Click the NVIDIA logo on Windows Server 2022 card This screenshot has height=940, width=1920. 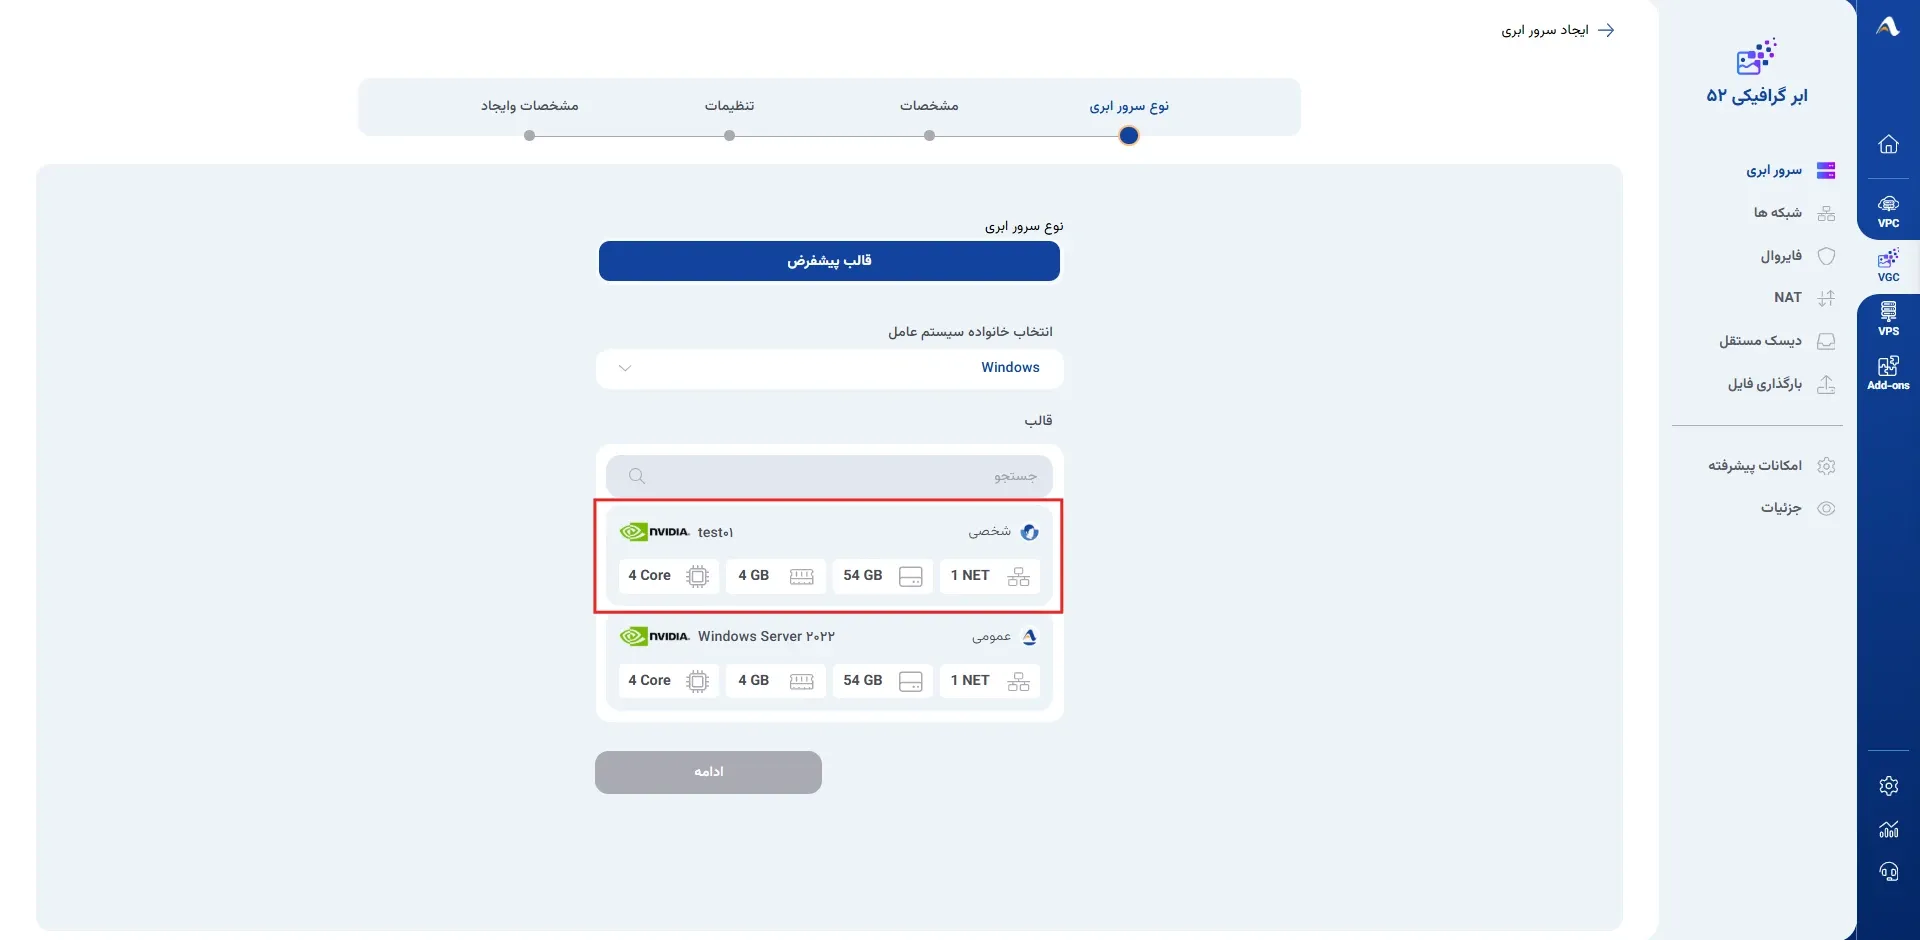click(655, 636)
